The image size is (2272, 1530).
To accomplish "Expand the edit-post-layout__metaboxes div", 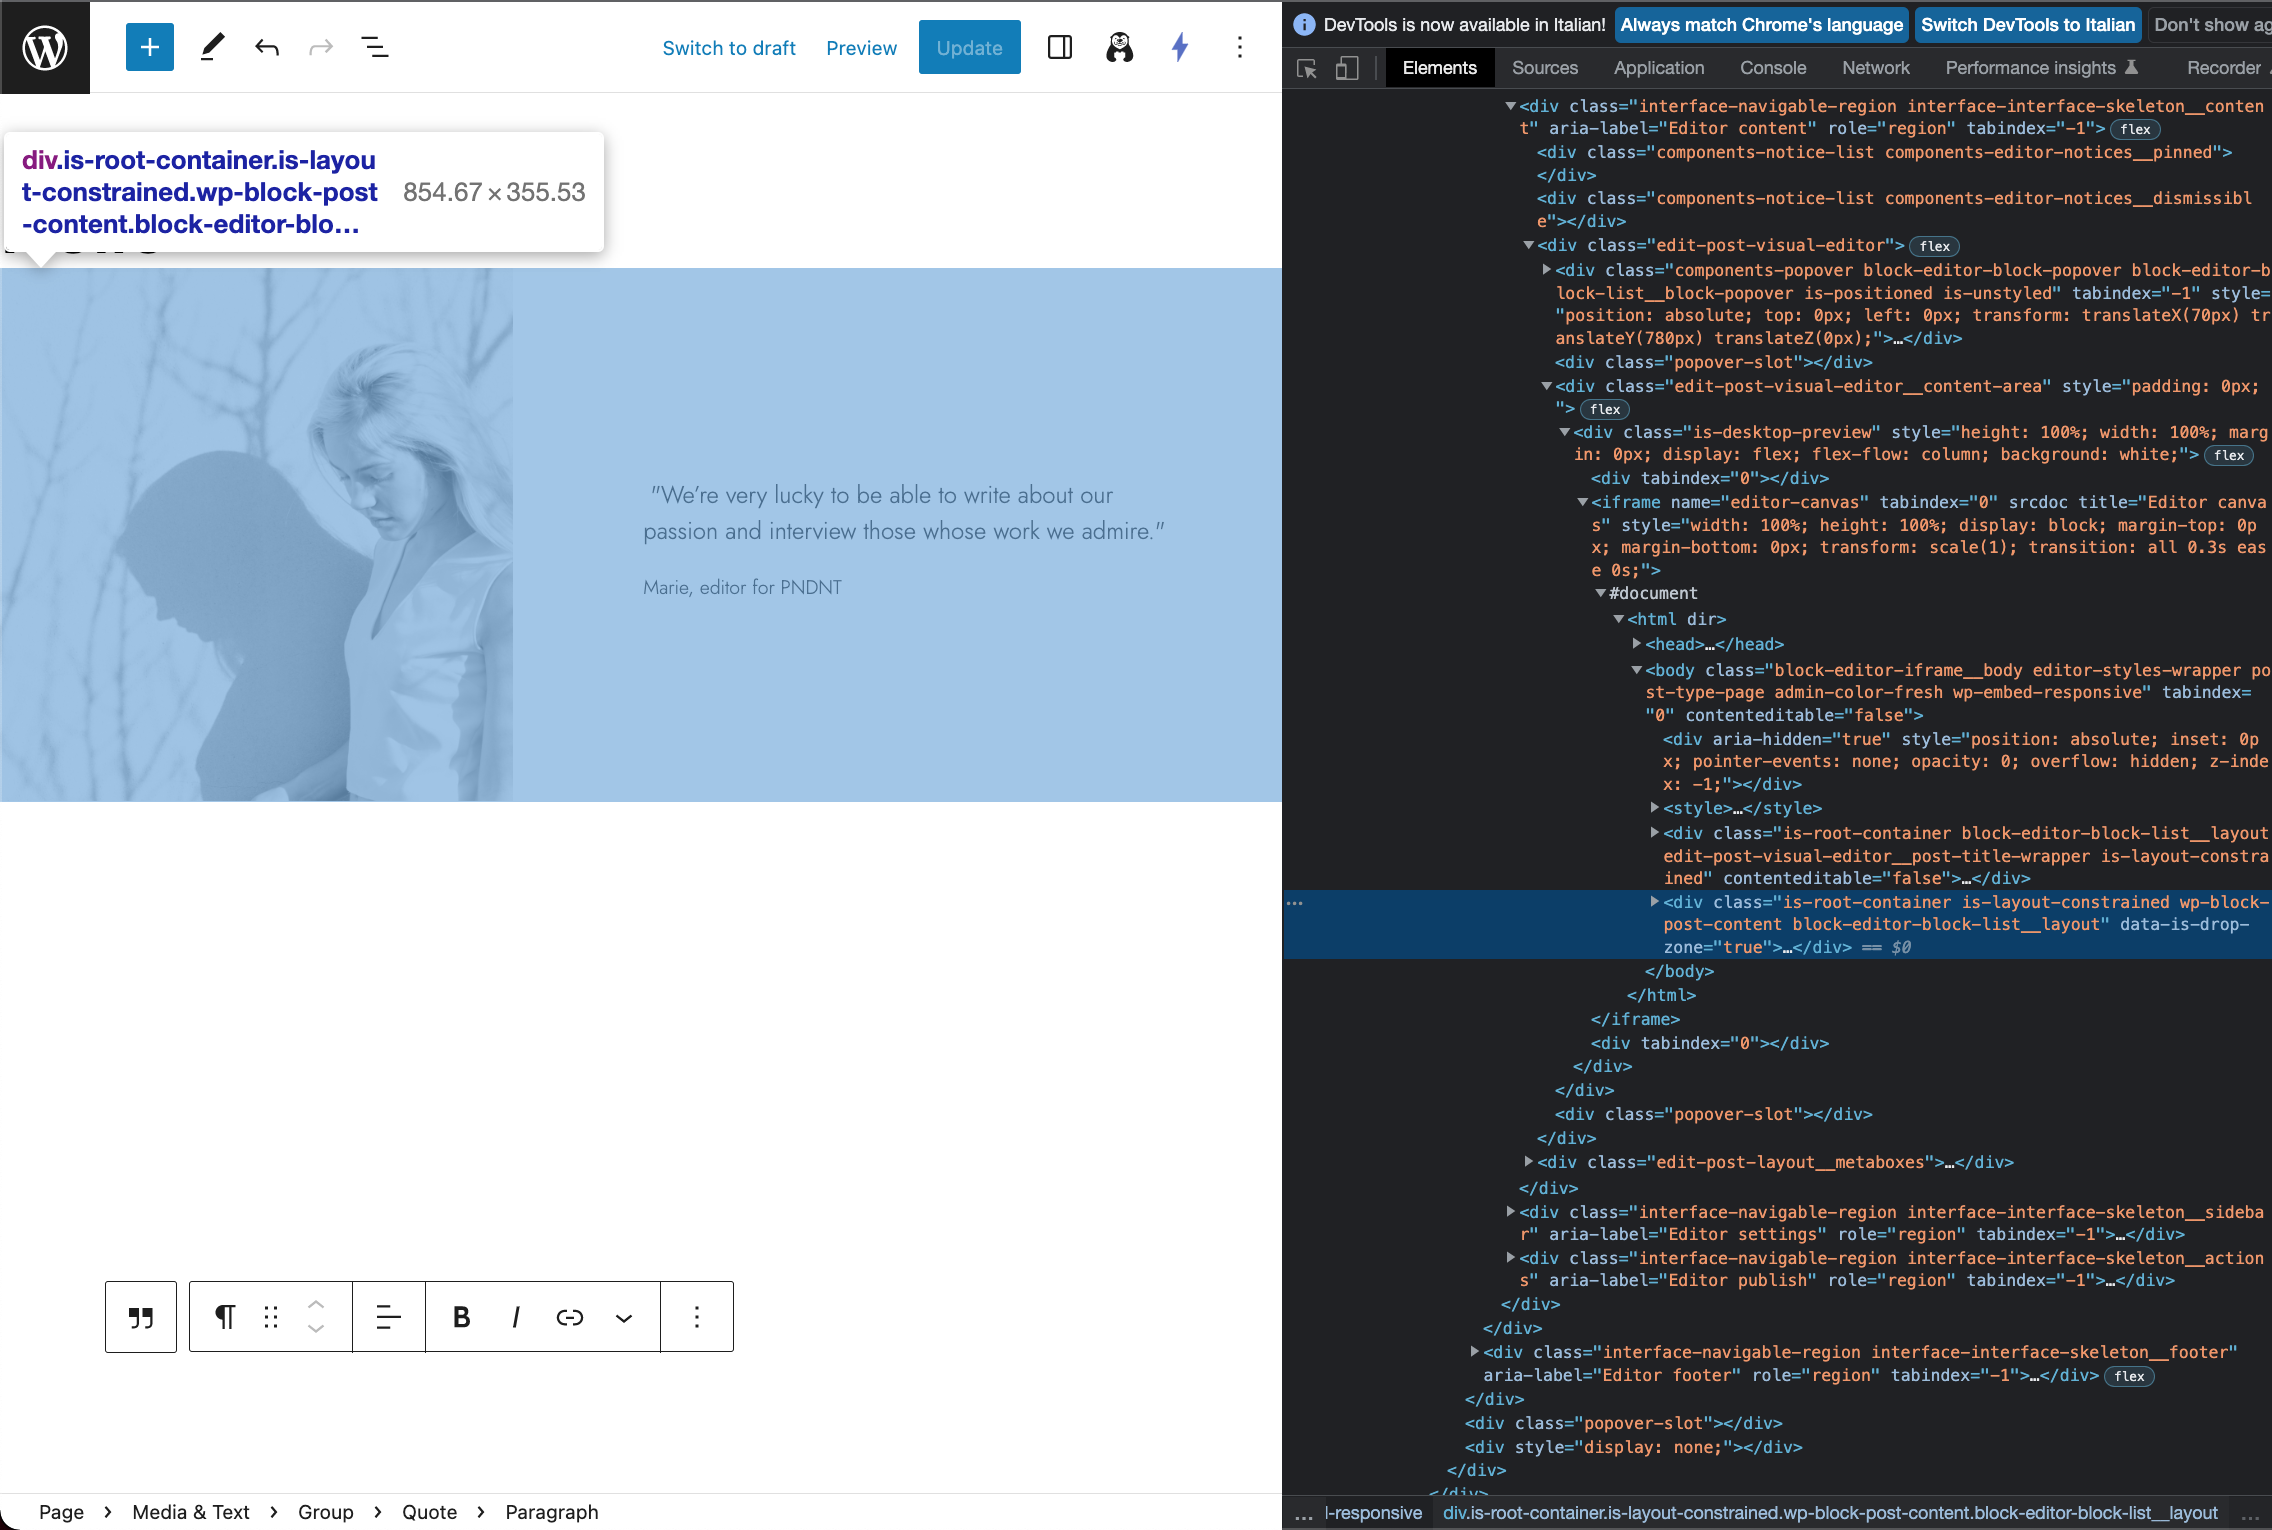I will point(1528,1162).
